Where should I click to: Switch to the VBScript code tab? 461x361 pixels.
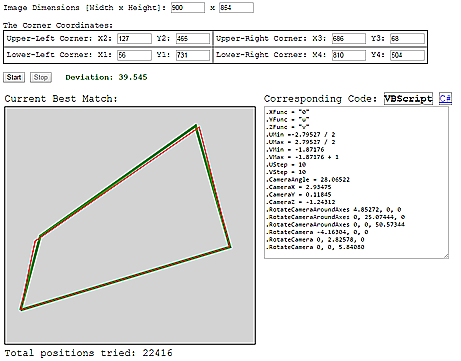pyautogui.click(x=408, y=99)
